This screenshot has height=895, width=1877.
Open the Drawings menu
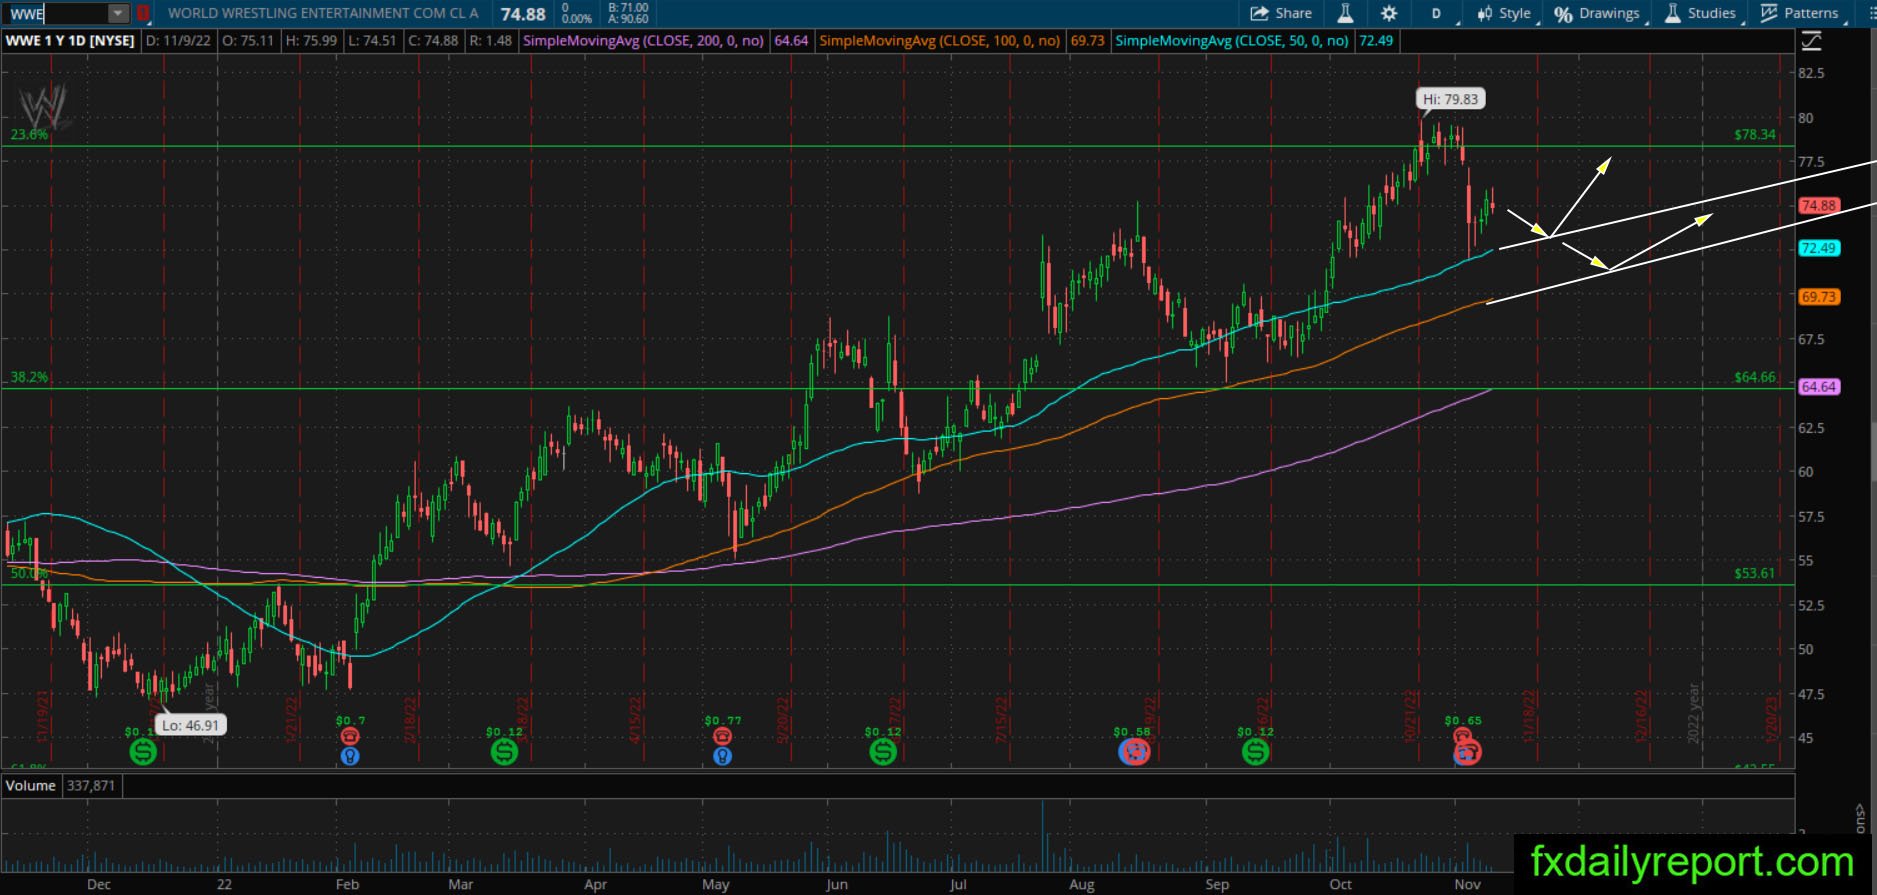point(1598,13)
